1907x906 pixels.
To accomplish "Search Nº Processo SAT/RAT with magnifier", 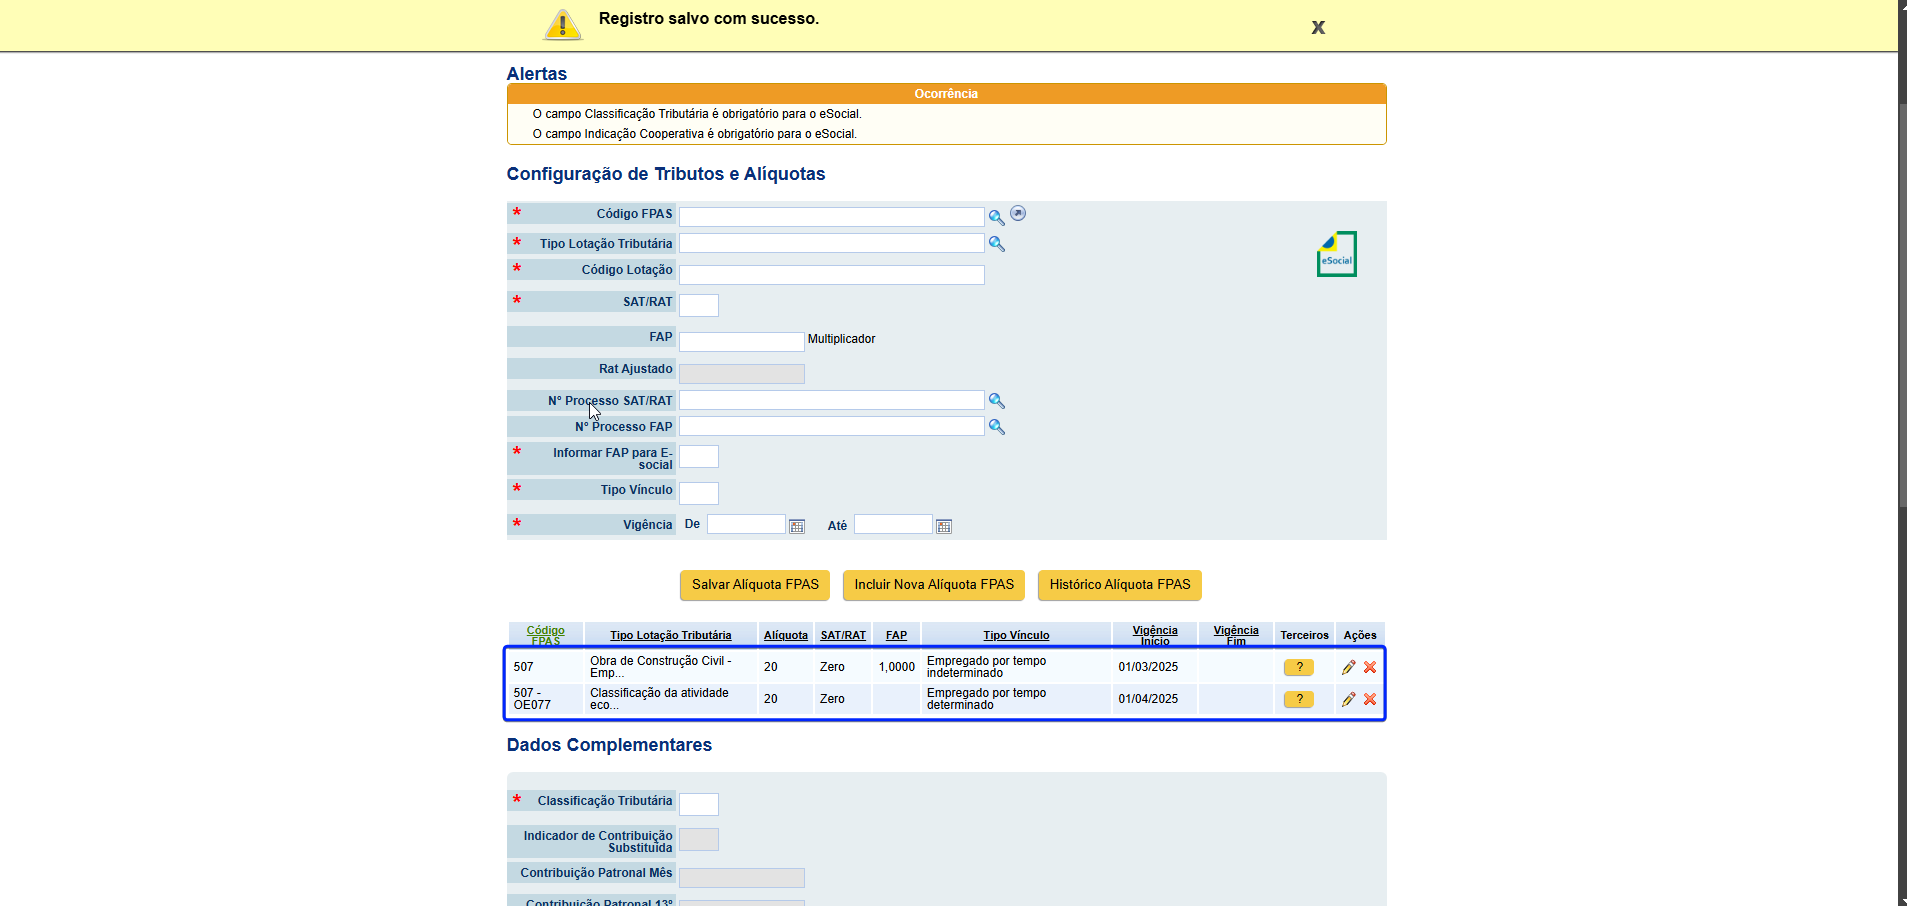I will pyautogui.click(x=996, y=400).
